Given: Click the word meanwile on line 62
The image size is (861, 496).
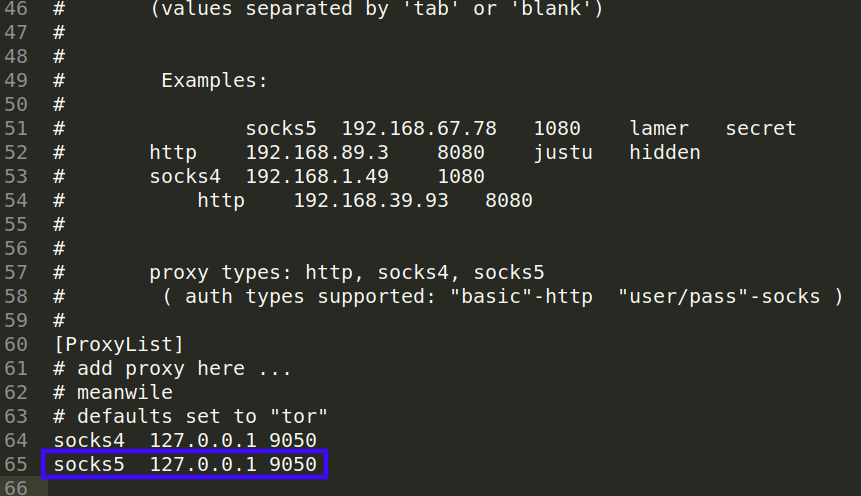Looking at the screenshot, I should (125, 392).
